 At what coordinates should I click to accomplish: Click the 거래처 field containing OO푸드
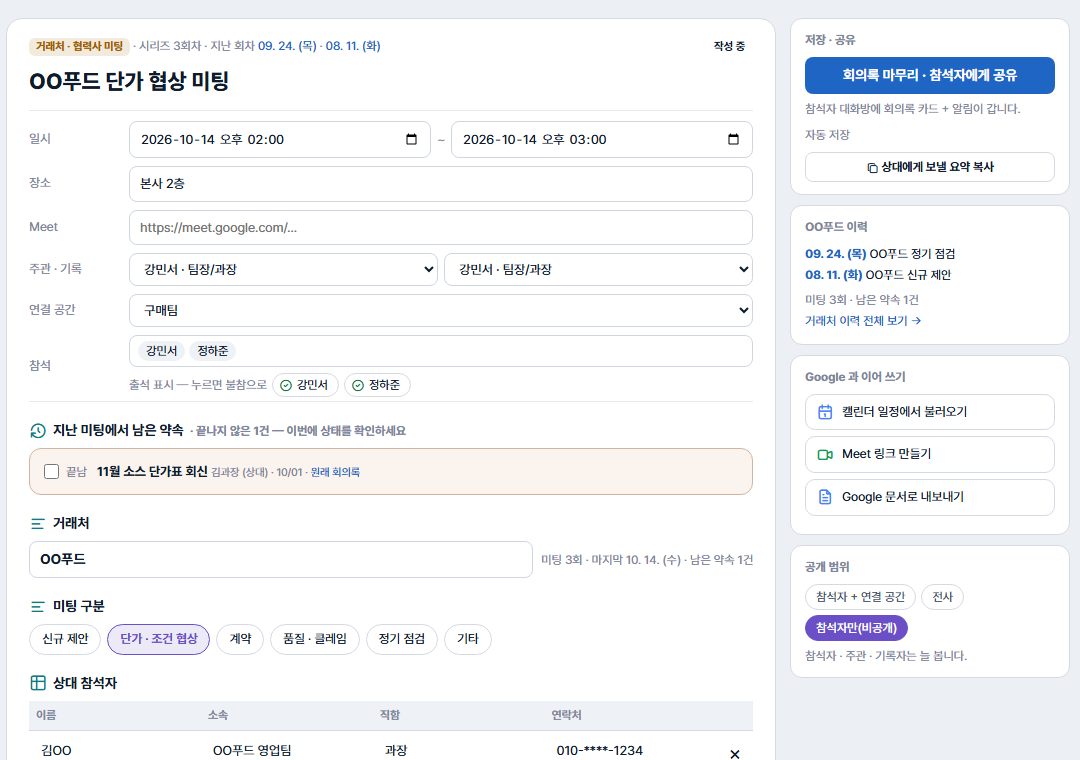coord(280,559)
